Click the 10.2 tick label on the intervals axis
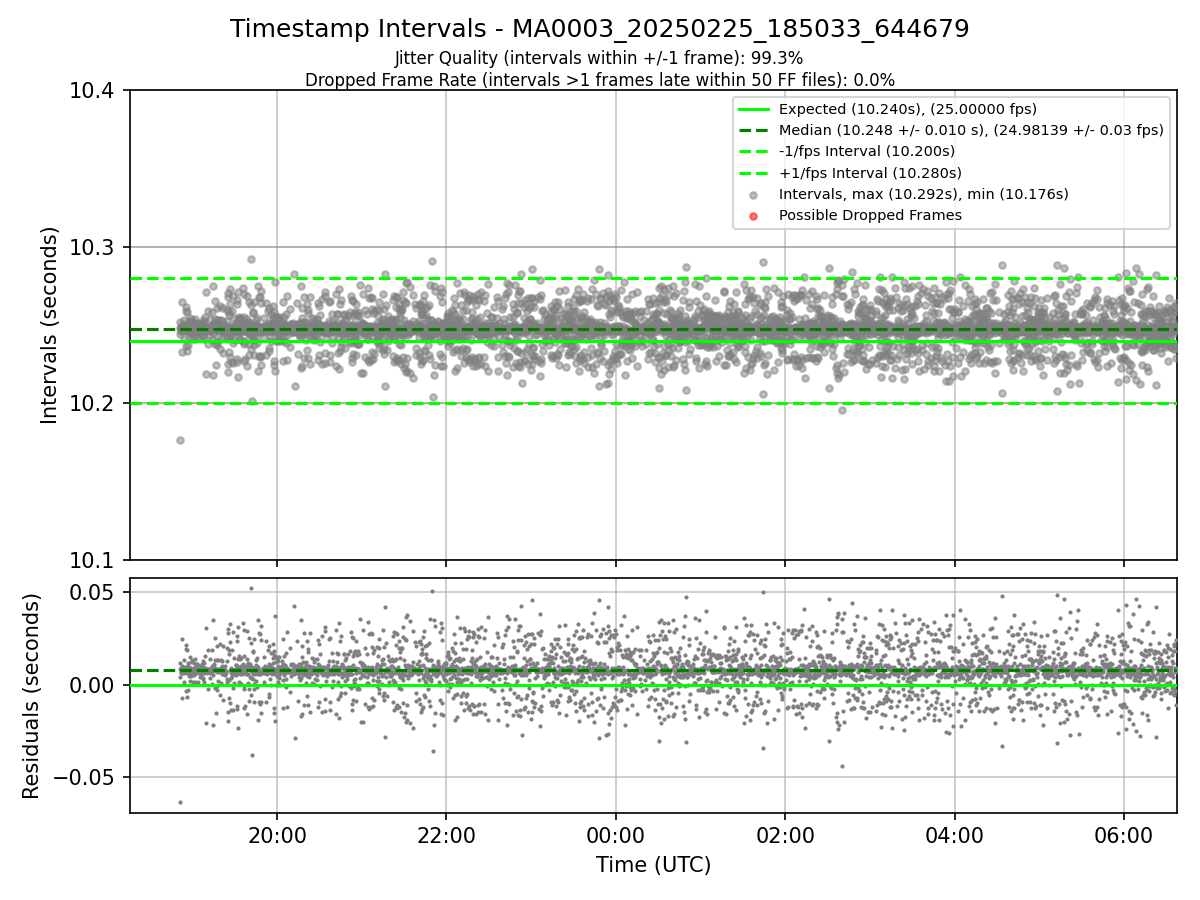Viewport: 1200px width, 900px height. (x=94, y=404)
